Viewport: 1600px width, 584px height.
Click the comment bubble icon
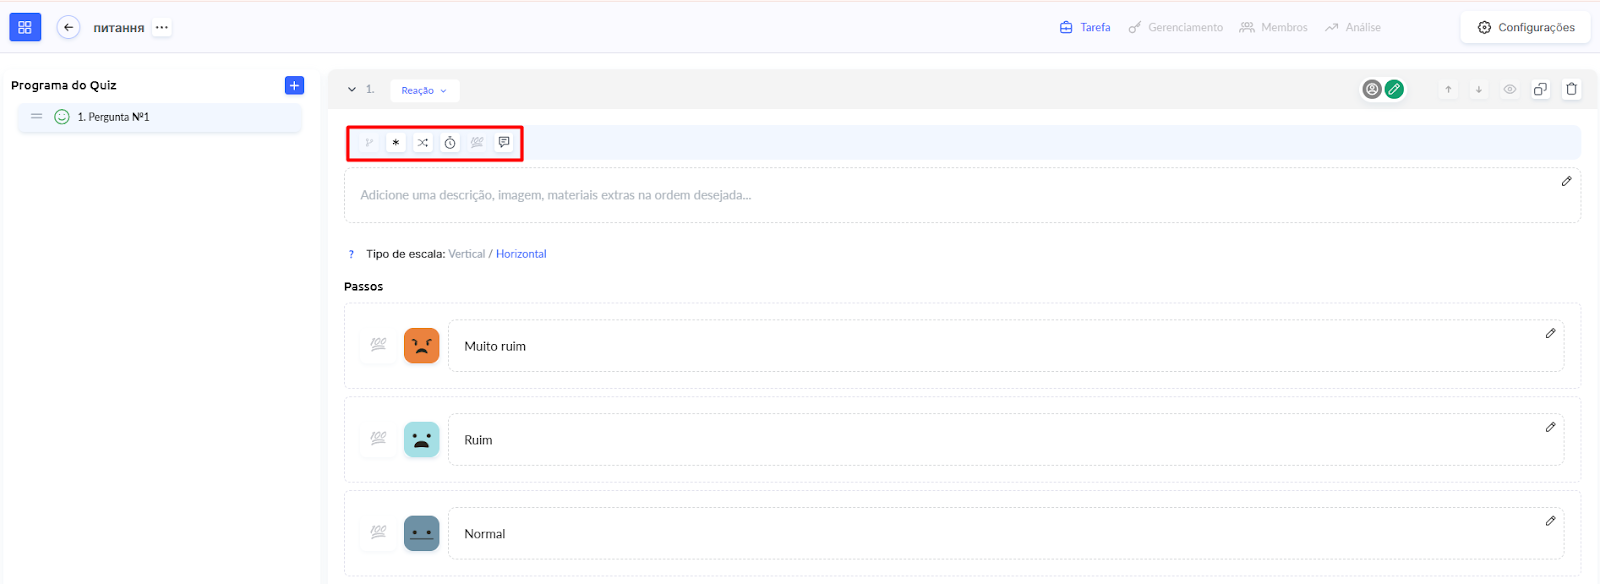[504, 143]
